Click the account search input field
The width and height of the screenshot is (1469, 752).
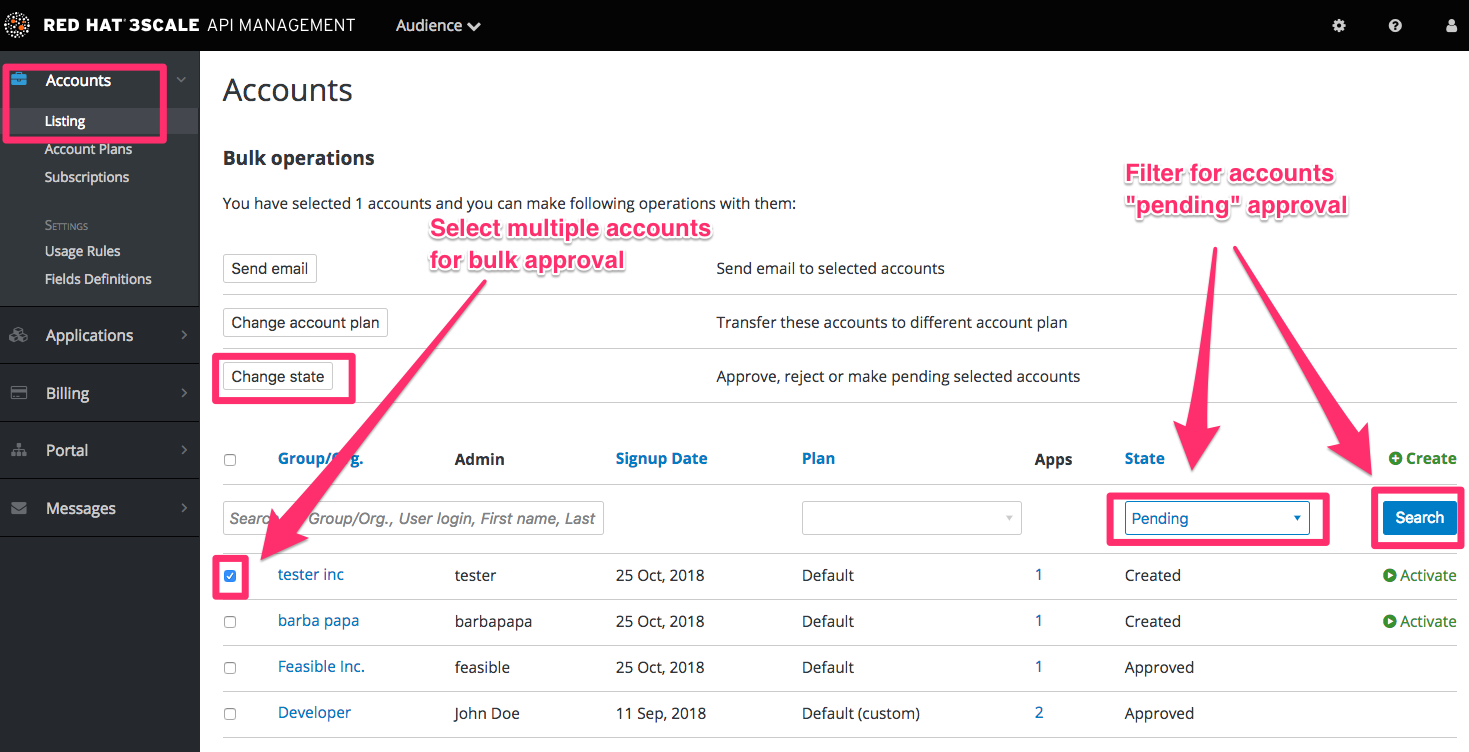click(x=413, y=518)
